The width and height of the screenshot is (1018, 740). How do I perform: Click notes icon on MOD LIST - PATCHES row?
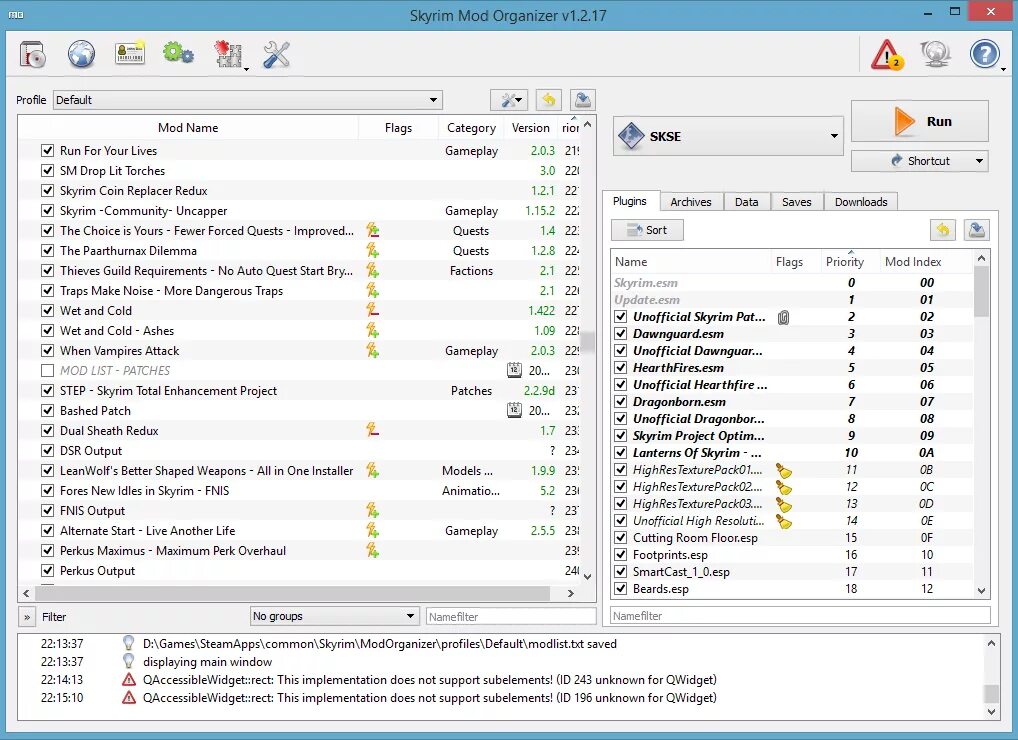[514, 370]
